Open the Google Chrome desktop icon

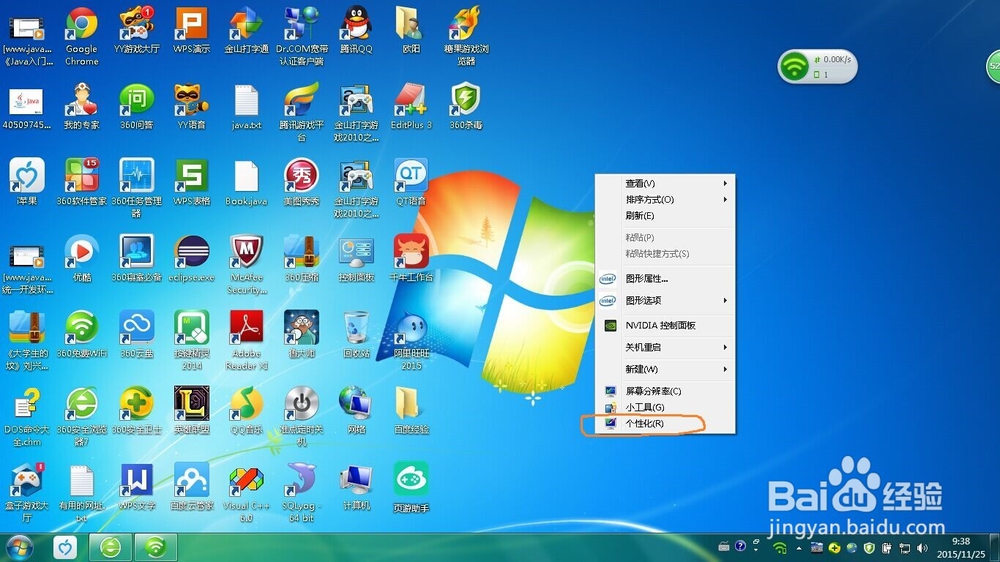click(x=82, y=36)
